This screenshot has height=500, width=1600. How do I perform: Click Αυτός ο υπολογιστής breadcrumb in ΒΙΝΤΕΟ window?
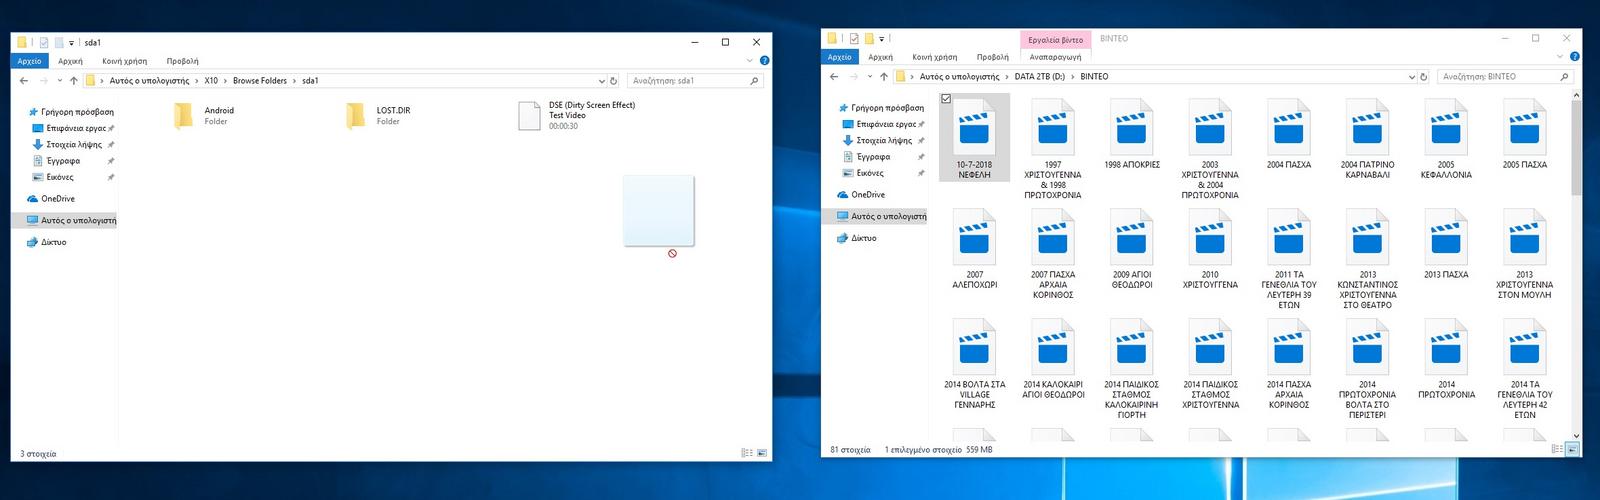click(x=959, y=76)
